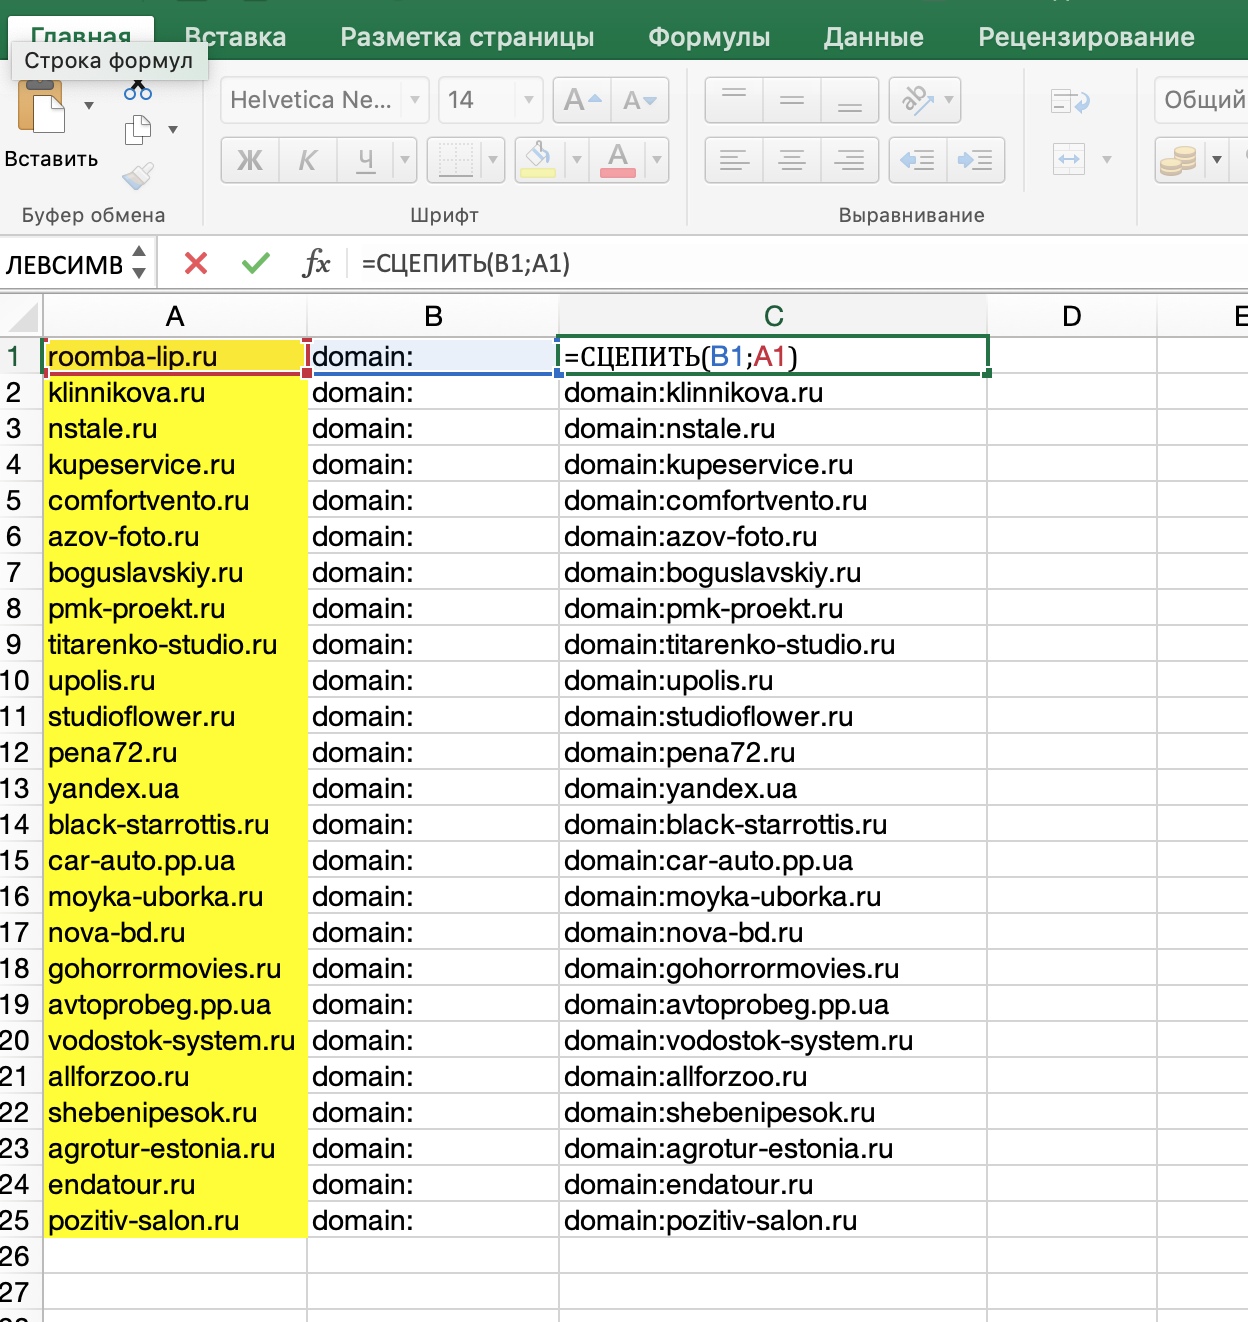Increase cell indent
The height and width of the screenshot is (1322, 1248).
(x=975, y=160)
